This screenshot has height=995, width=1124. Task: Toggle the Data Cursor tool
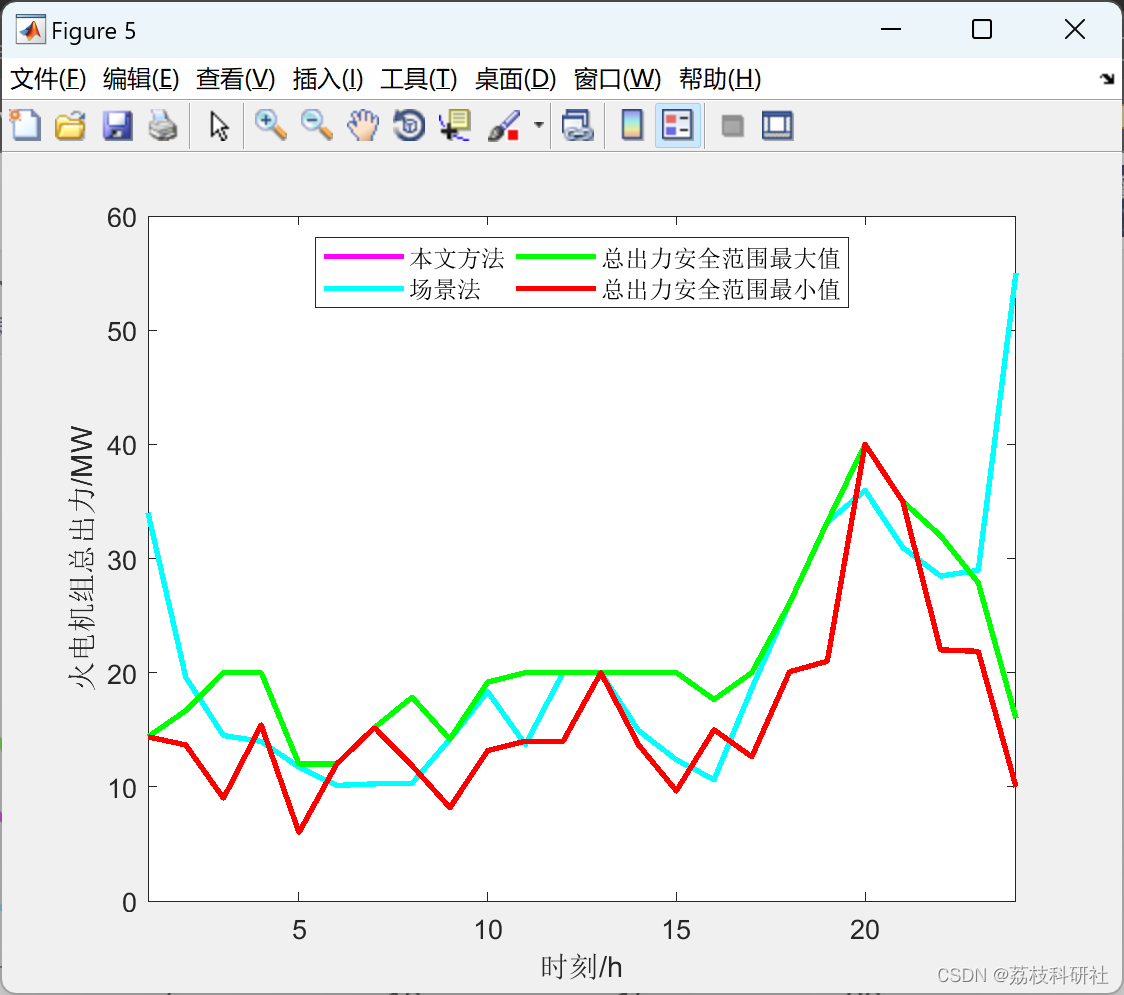[455, 126]
